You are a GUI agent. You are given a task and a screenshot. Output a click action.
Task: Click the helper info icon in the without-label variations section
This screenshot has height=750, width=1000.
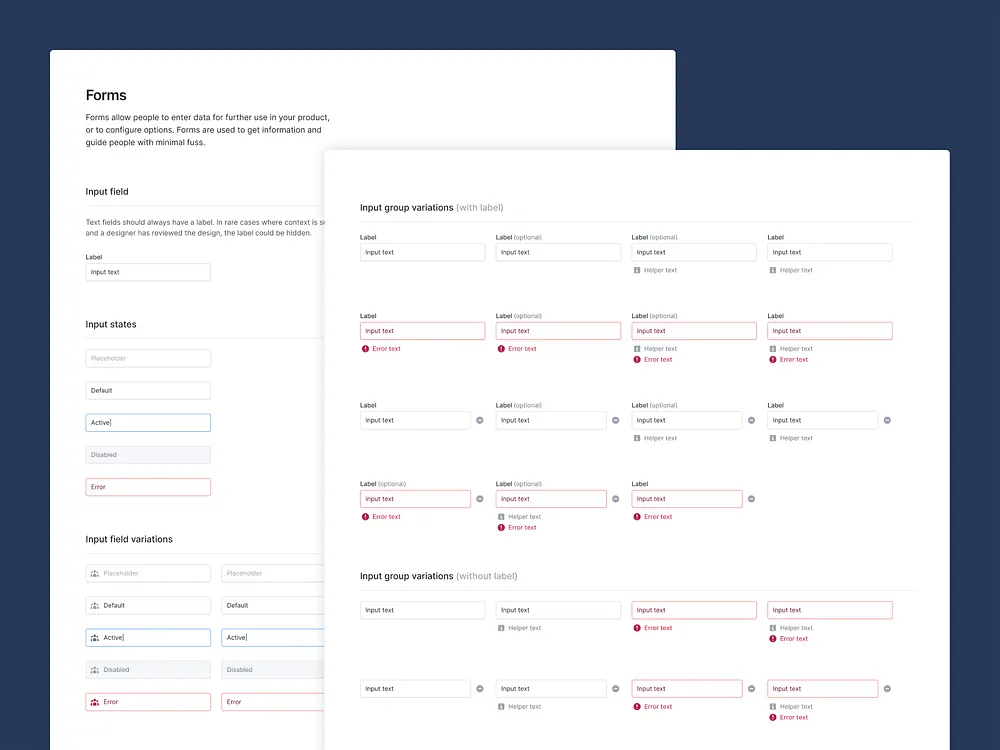[502, 627]
